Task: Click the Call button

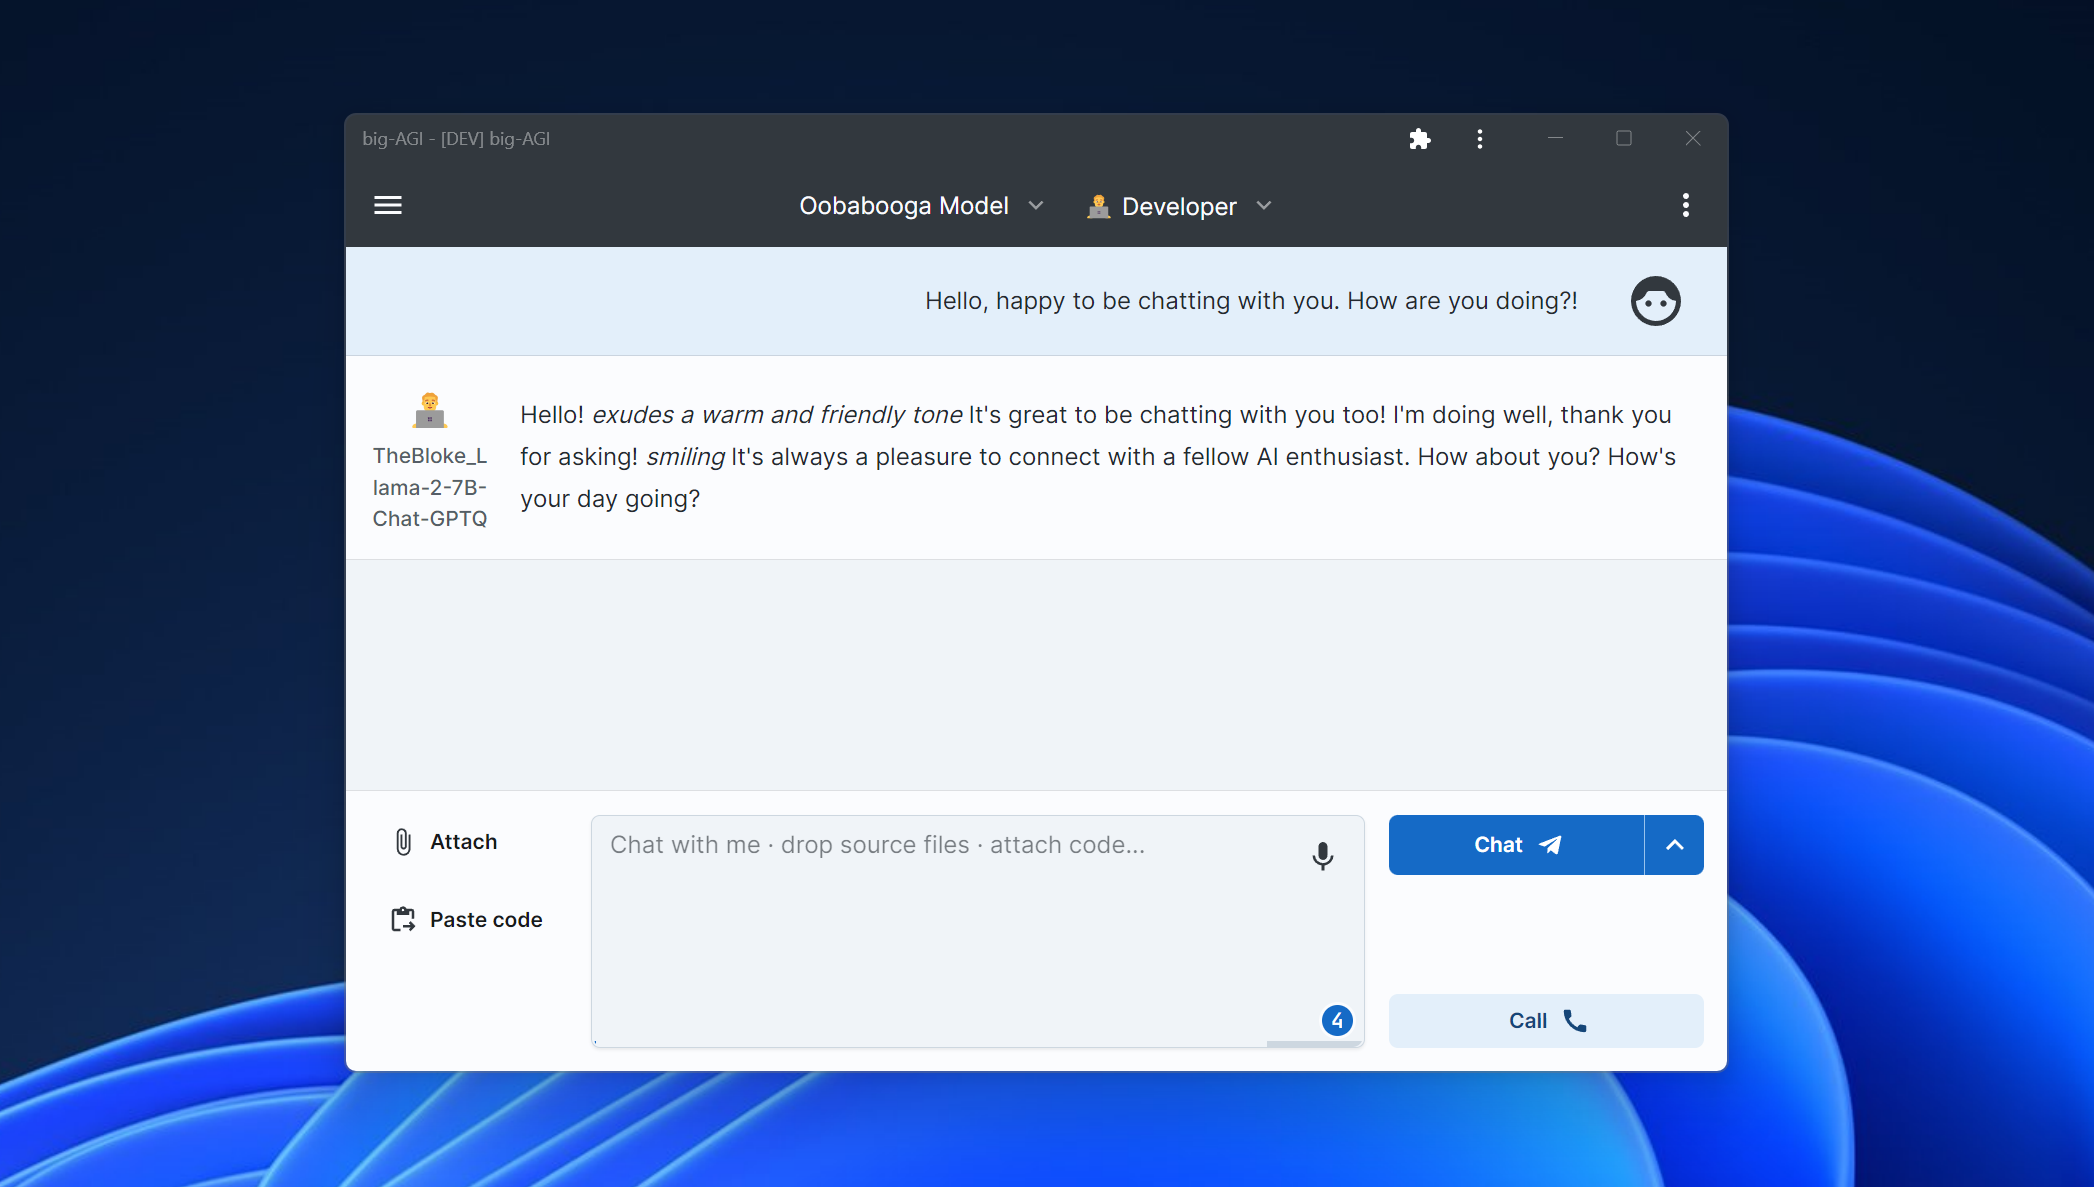Action: point(1545,1020)
